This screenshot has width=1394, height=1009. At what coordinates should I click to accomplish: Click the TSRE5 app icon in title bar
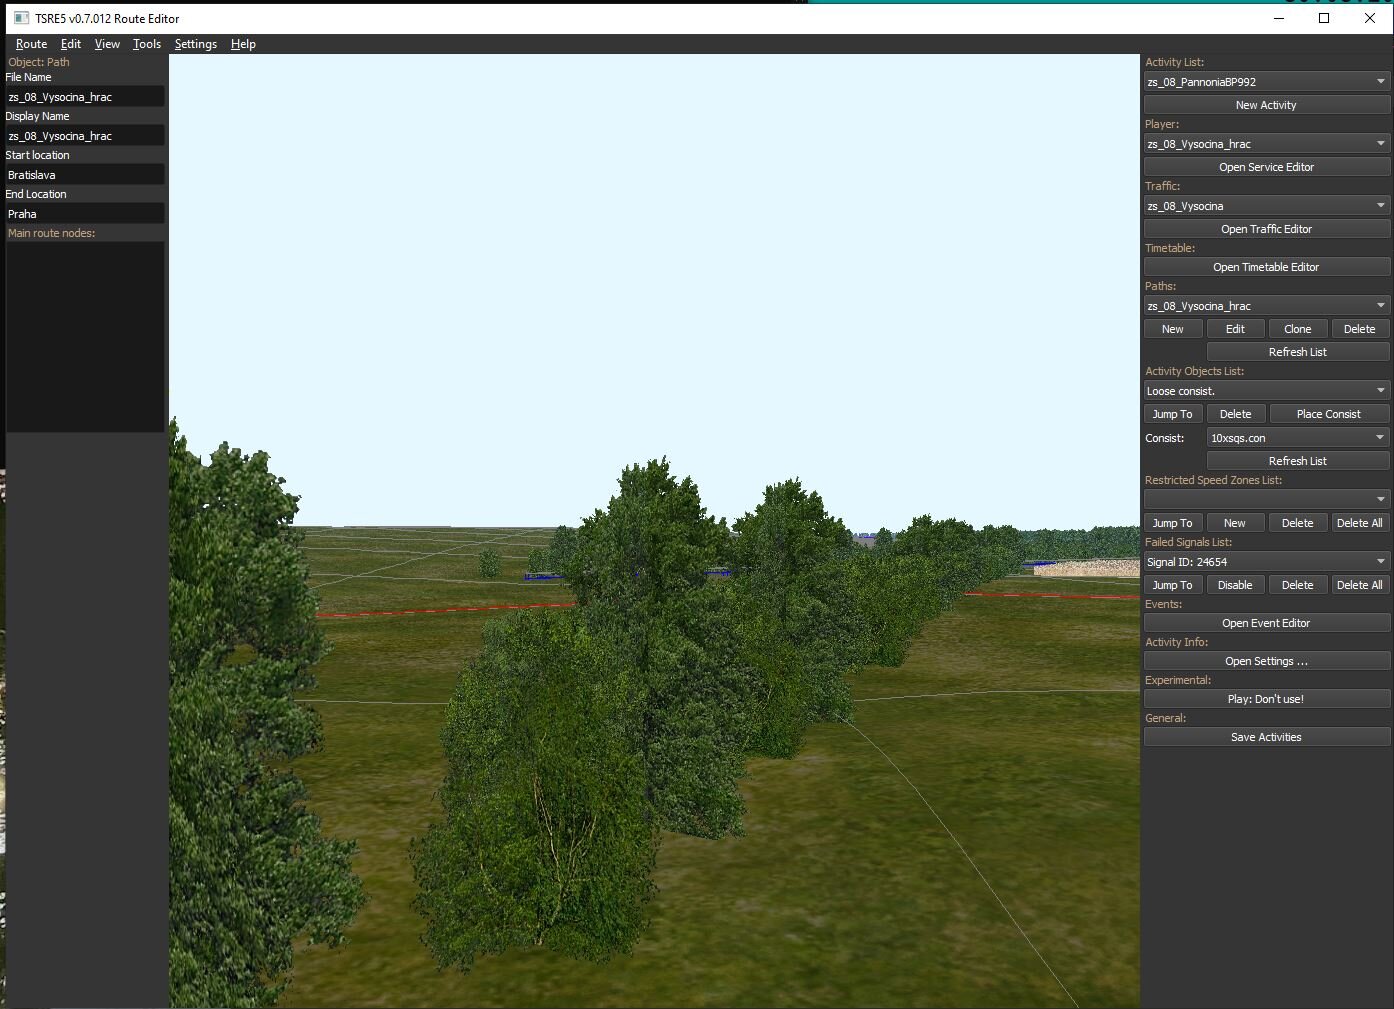tap(21, 18)
